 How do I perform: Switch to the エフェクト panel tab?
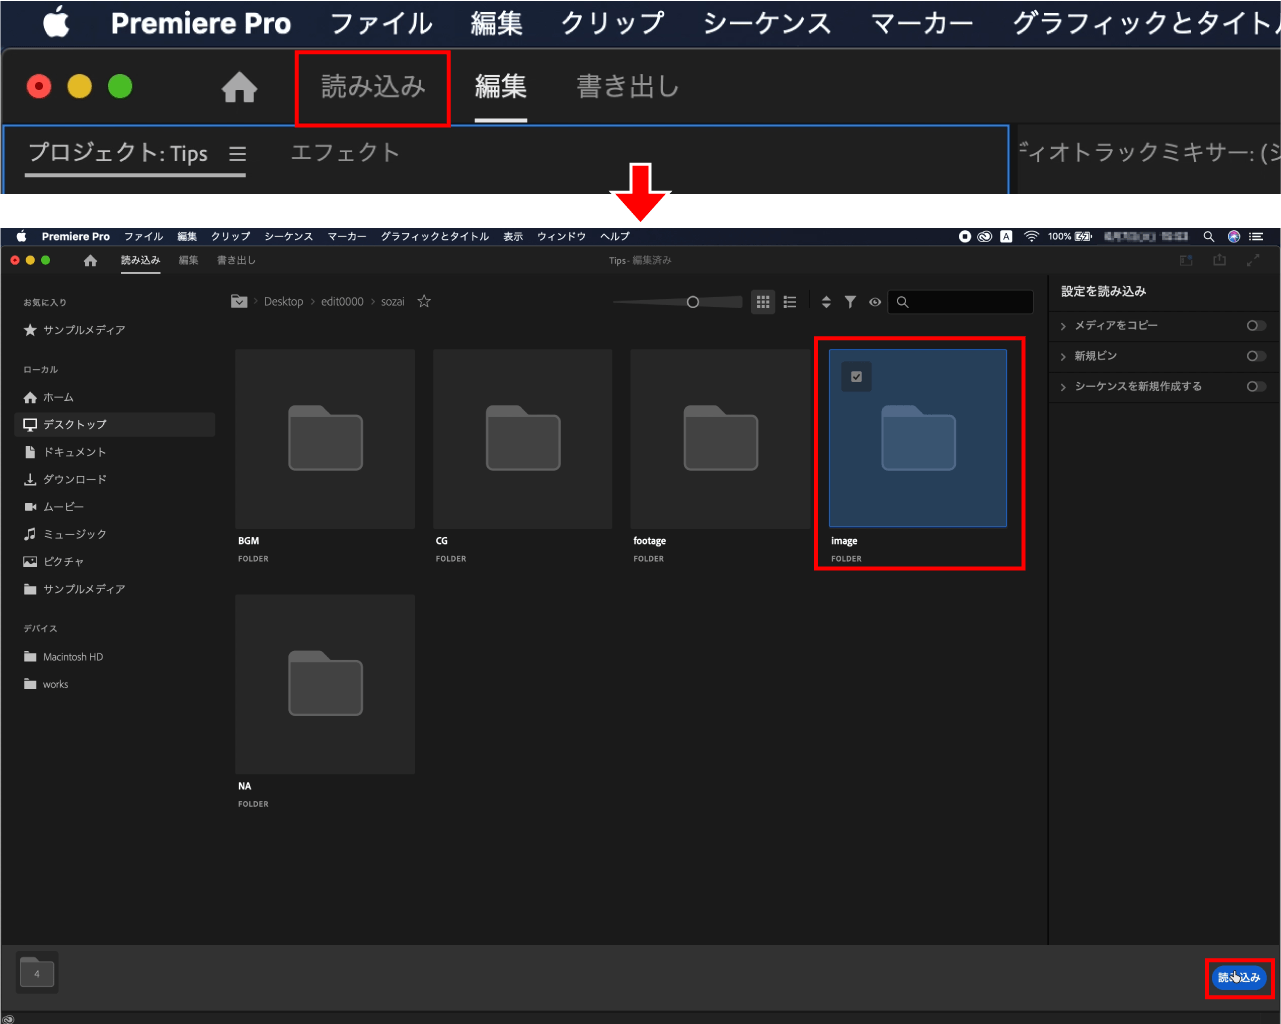point(345,152)
